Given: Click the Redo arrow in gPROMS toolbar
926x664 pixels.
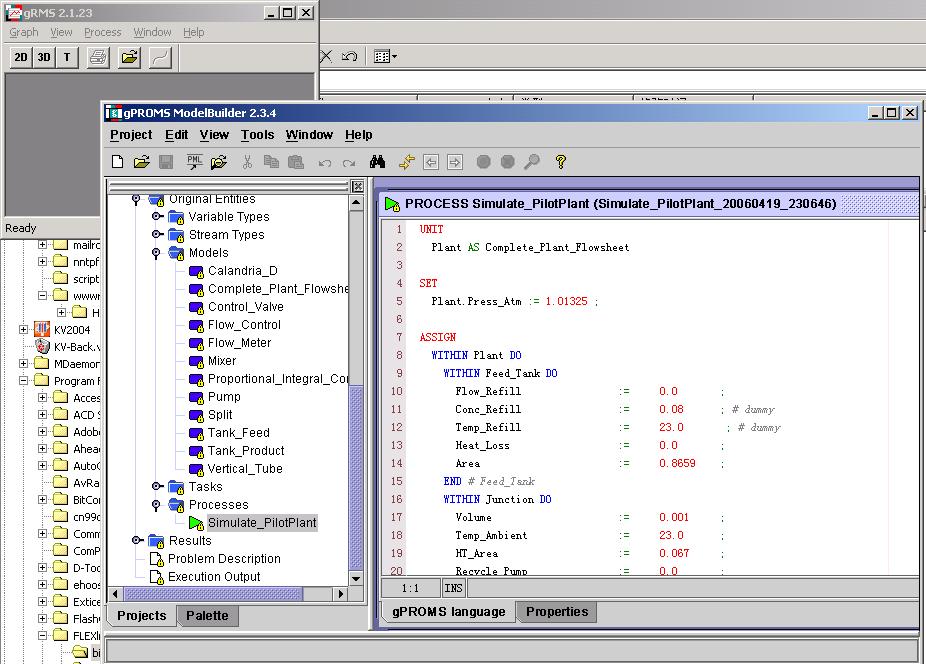Looking at the screenshot, I should click(x=349, y=162).
